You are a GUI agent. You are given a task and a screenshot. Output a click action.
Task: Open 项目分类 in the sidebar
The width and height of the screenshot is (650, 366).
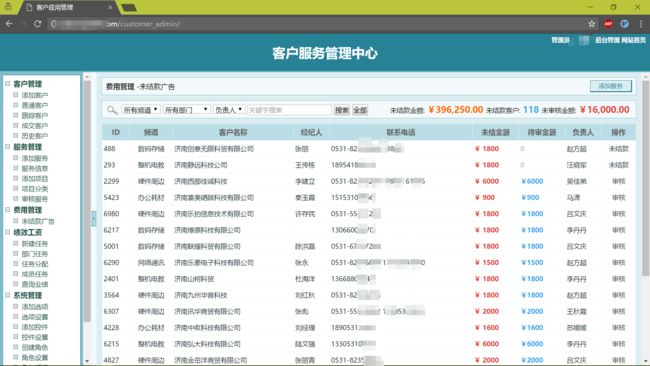35,189
